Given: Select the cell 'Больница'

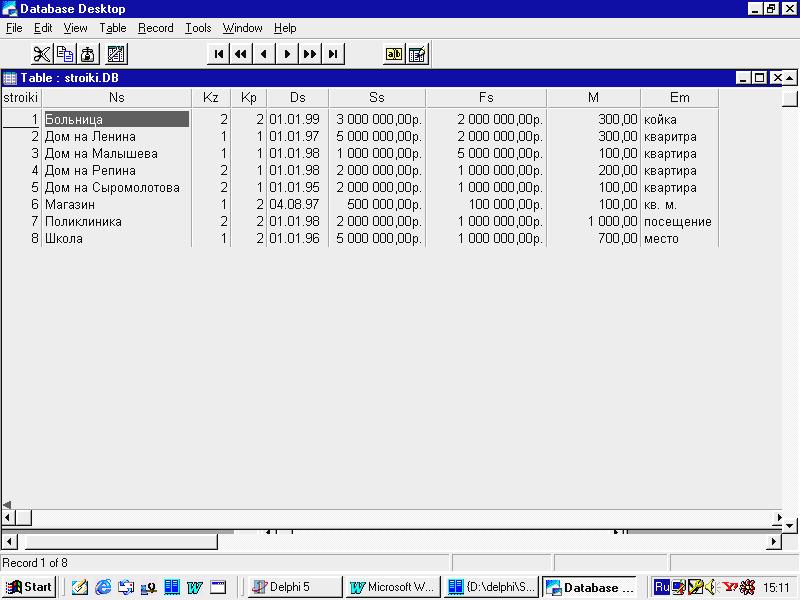Looking at the screenshot, I should coord(116,119).
